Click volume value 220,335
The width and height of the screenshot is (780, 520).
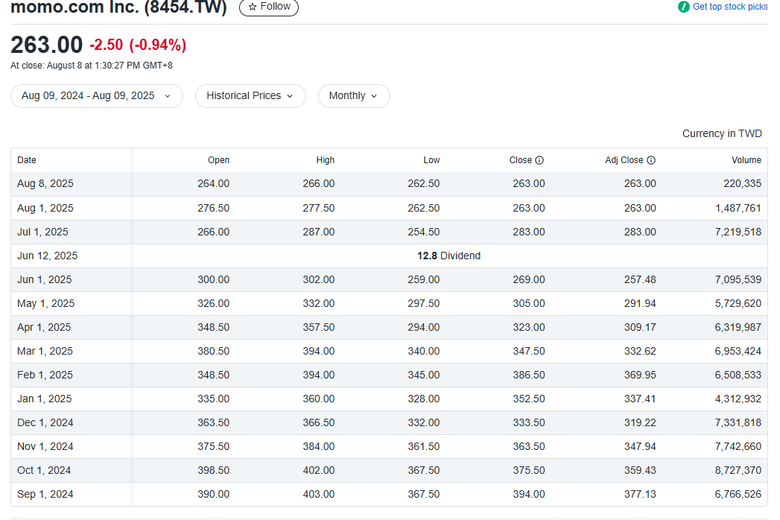pyautogui.click(x=742, y=184)
